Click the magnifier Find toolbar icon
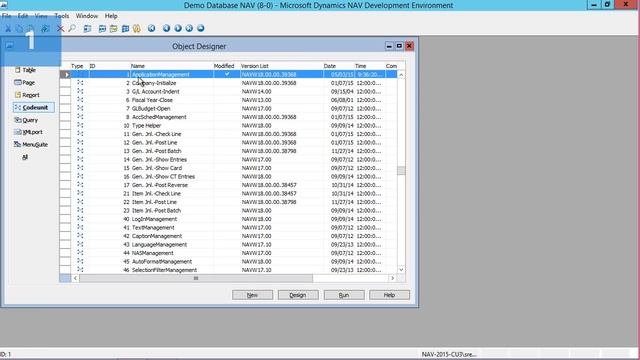 coord(72,29)
